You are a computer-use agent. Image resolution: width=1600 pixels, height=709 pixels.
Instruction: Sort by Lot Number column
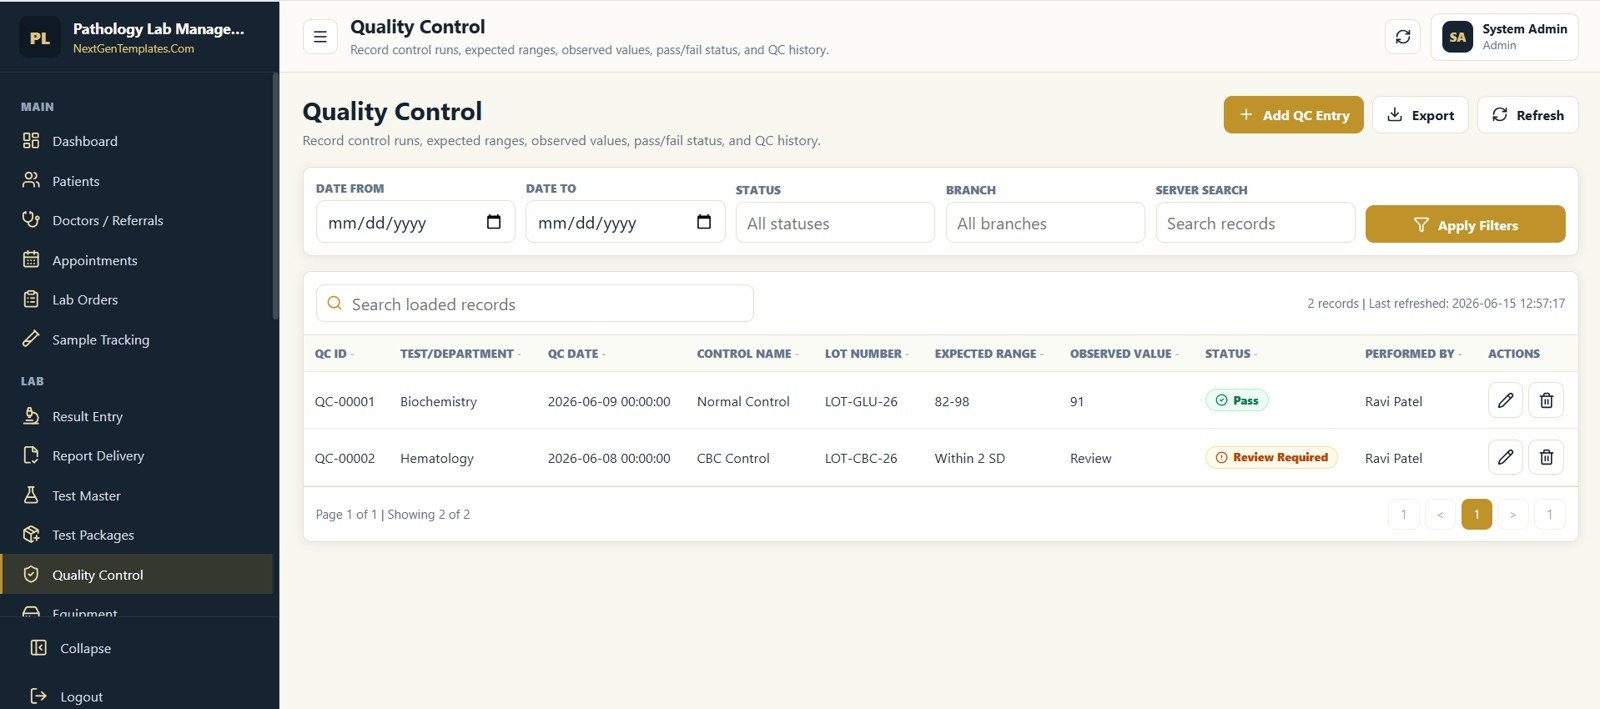point(866,354)
